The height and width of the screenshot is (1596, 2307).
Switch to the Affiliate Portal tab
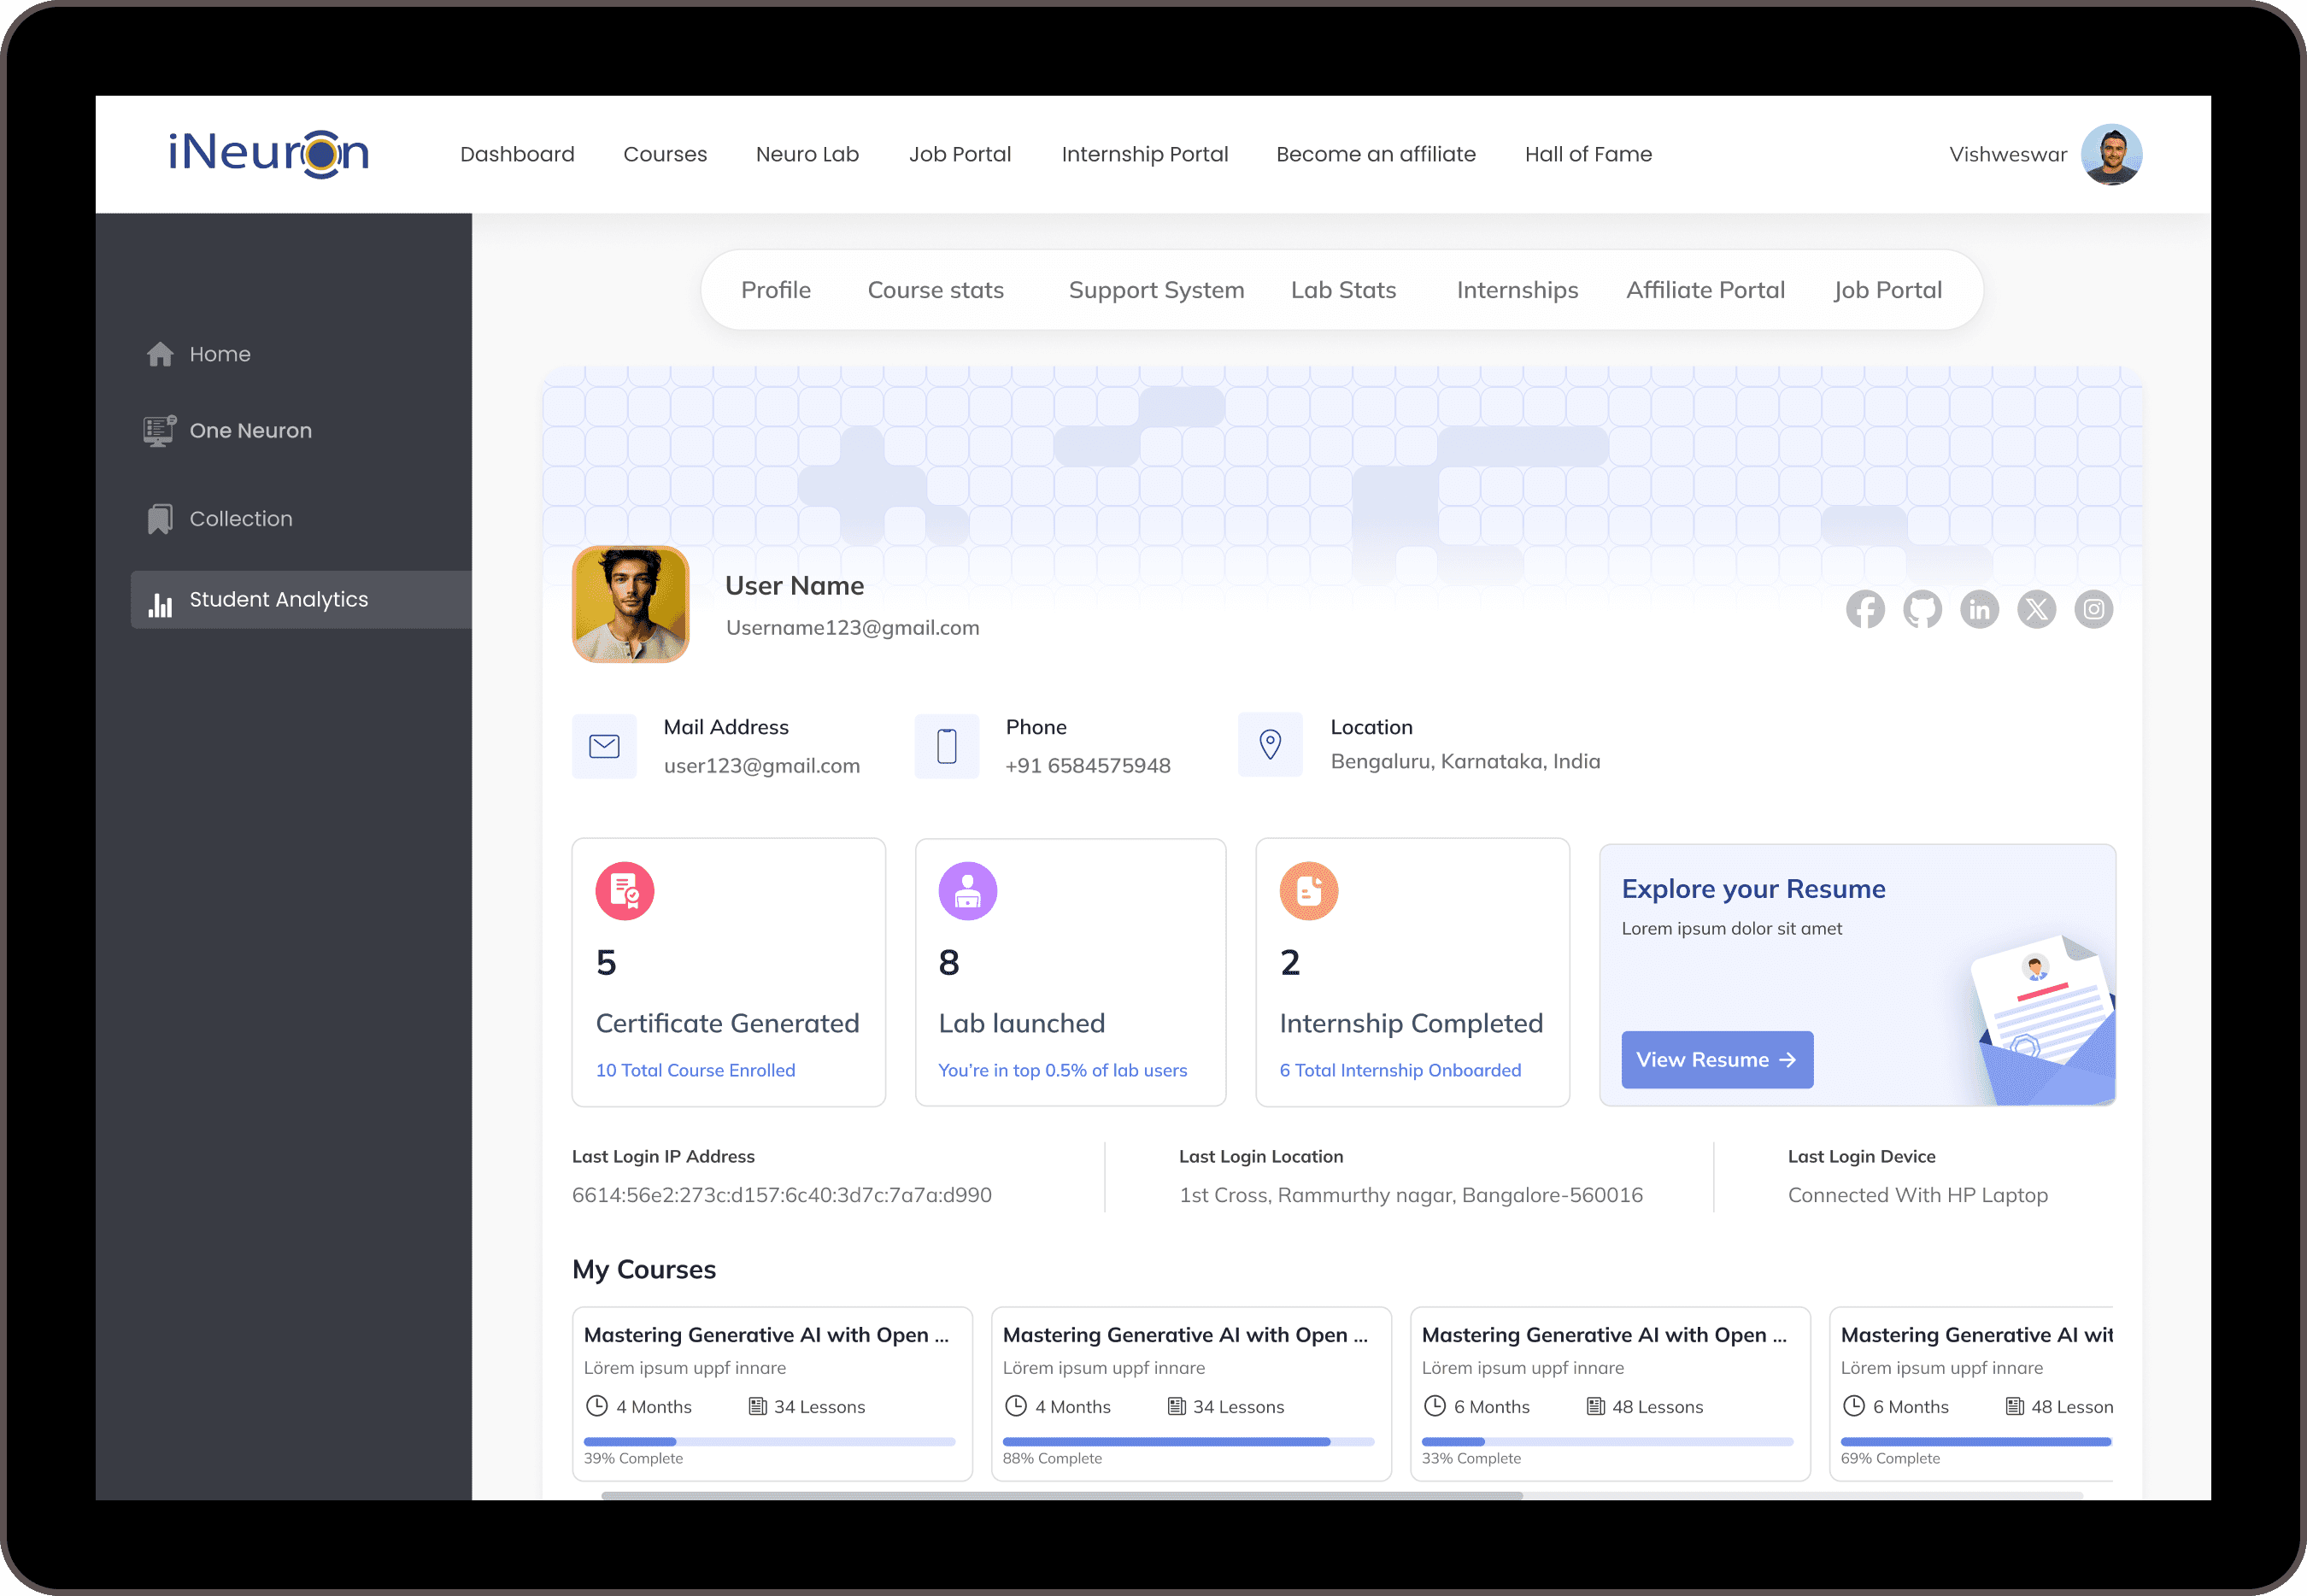[x=1705, y=290]
